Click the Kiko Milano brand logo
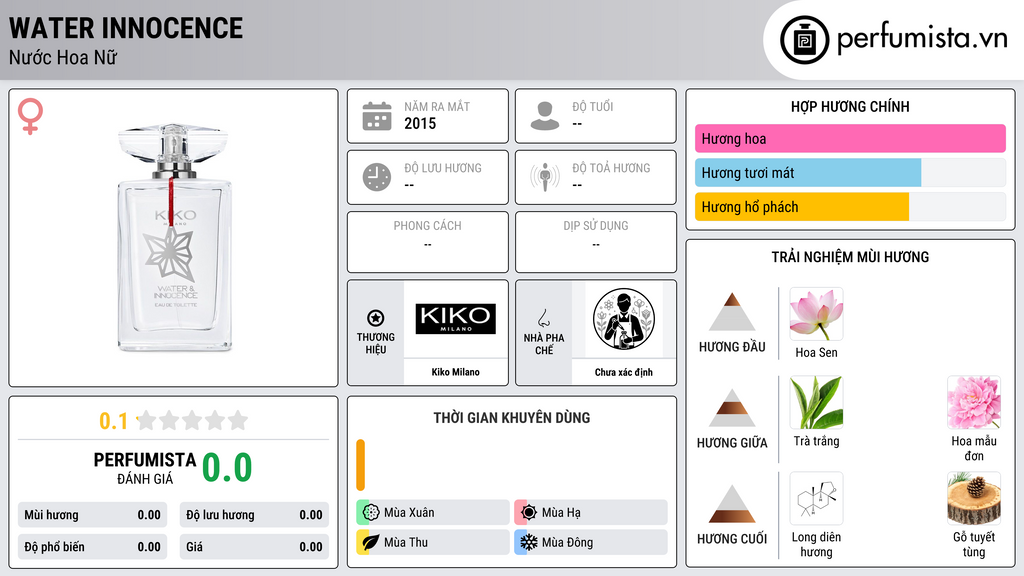This screenshot has width=1024, height=576. tap(455, 319)
